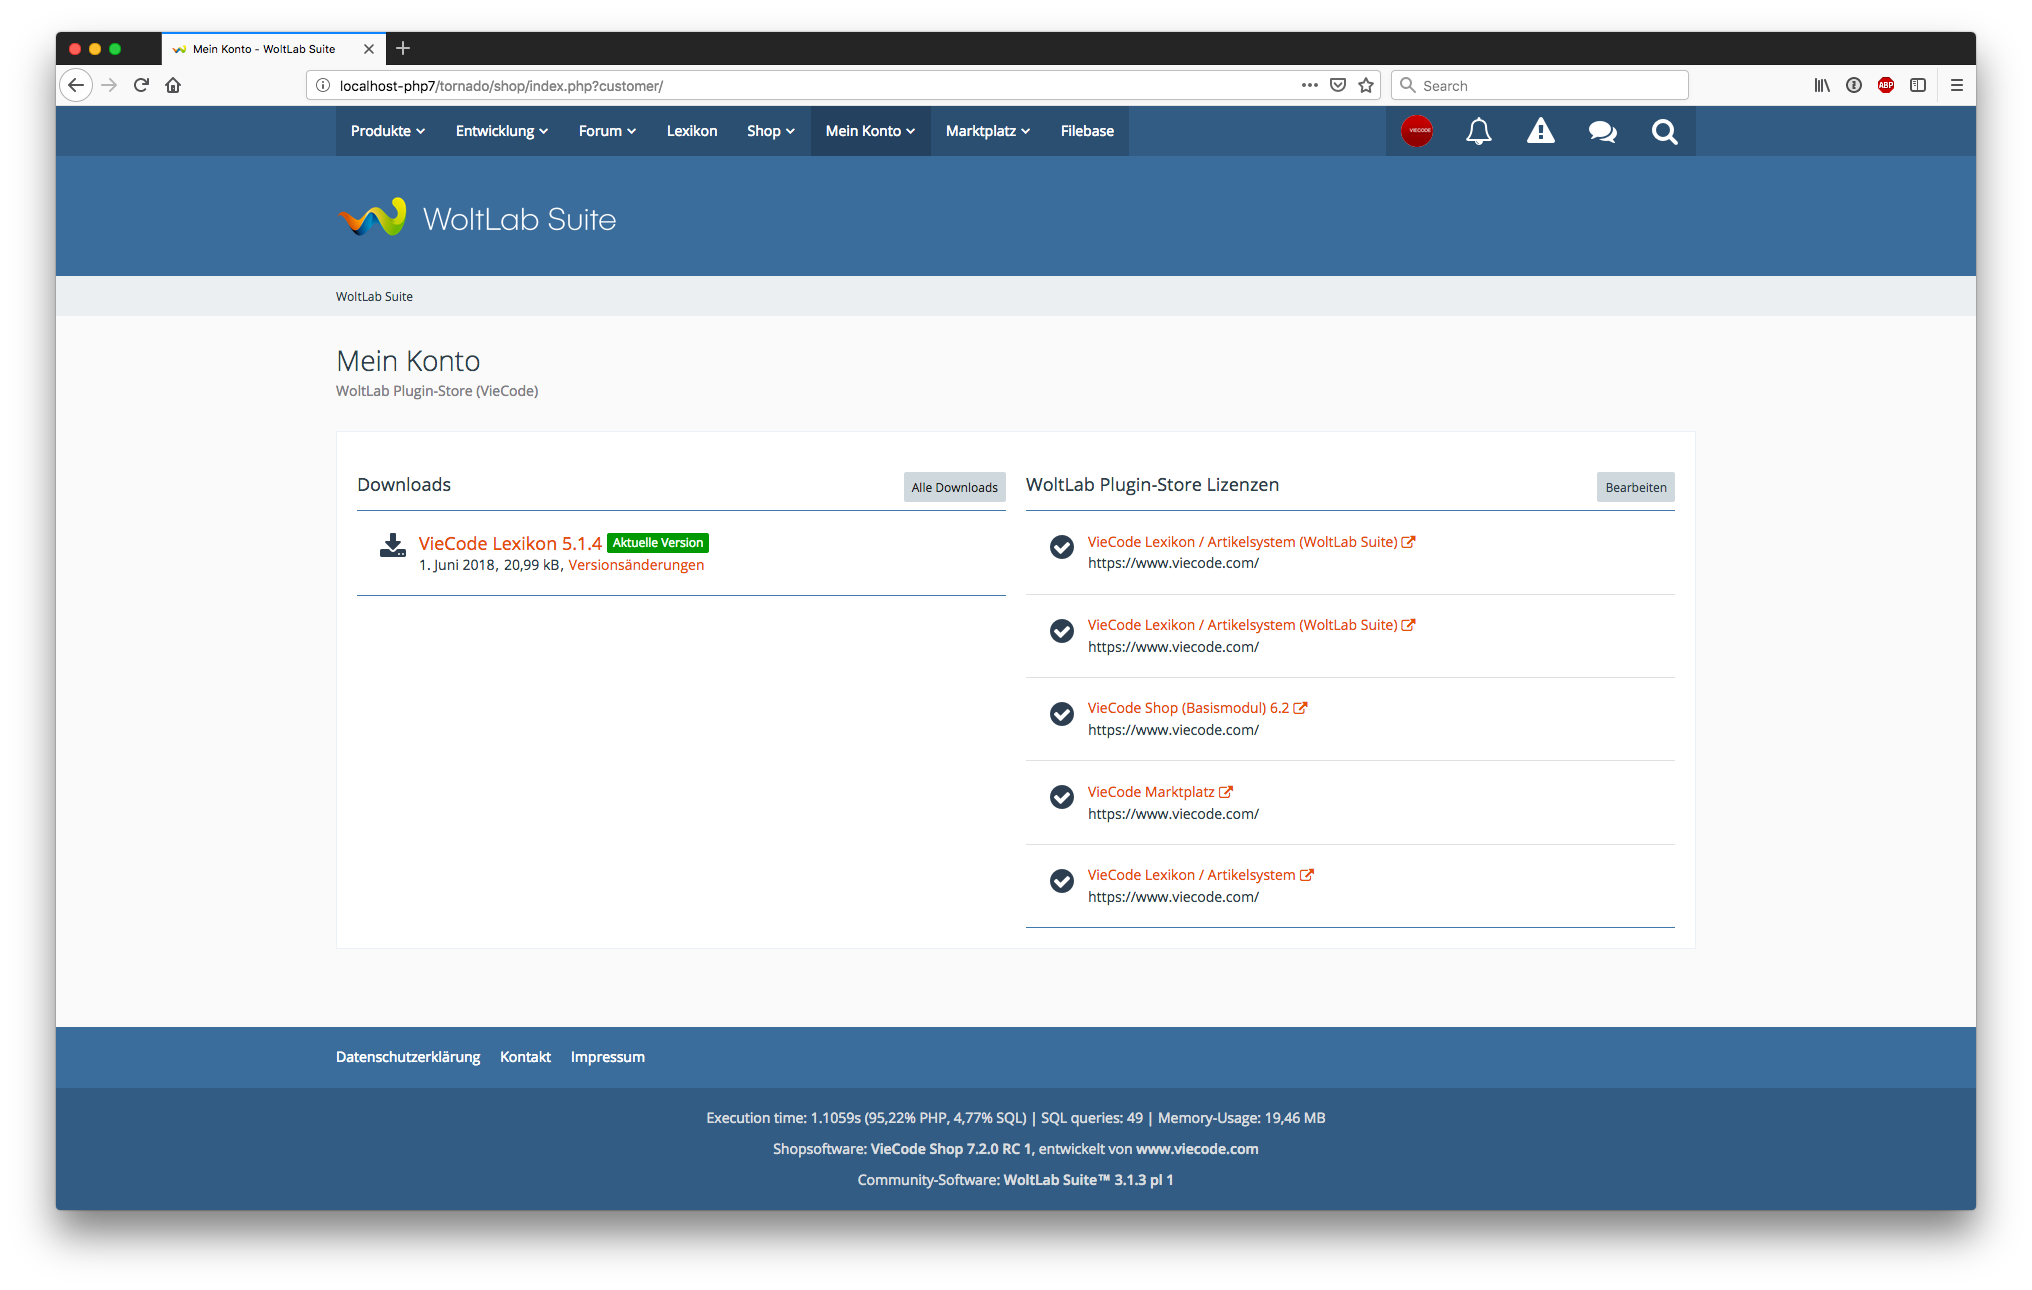Image resolution: width=2032 pixels, height=1290 pixels.
Task: Click the browser home icon
Action: coord(173,85)
